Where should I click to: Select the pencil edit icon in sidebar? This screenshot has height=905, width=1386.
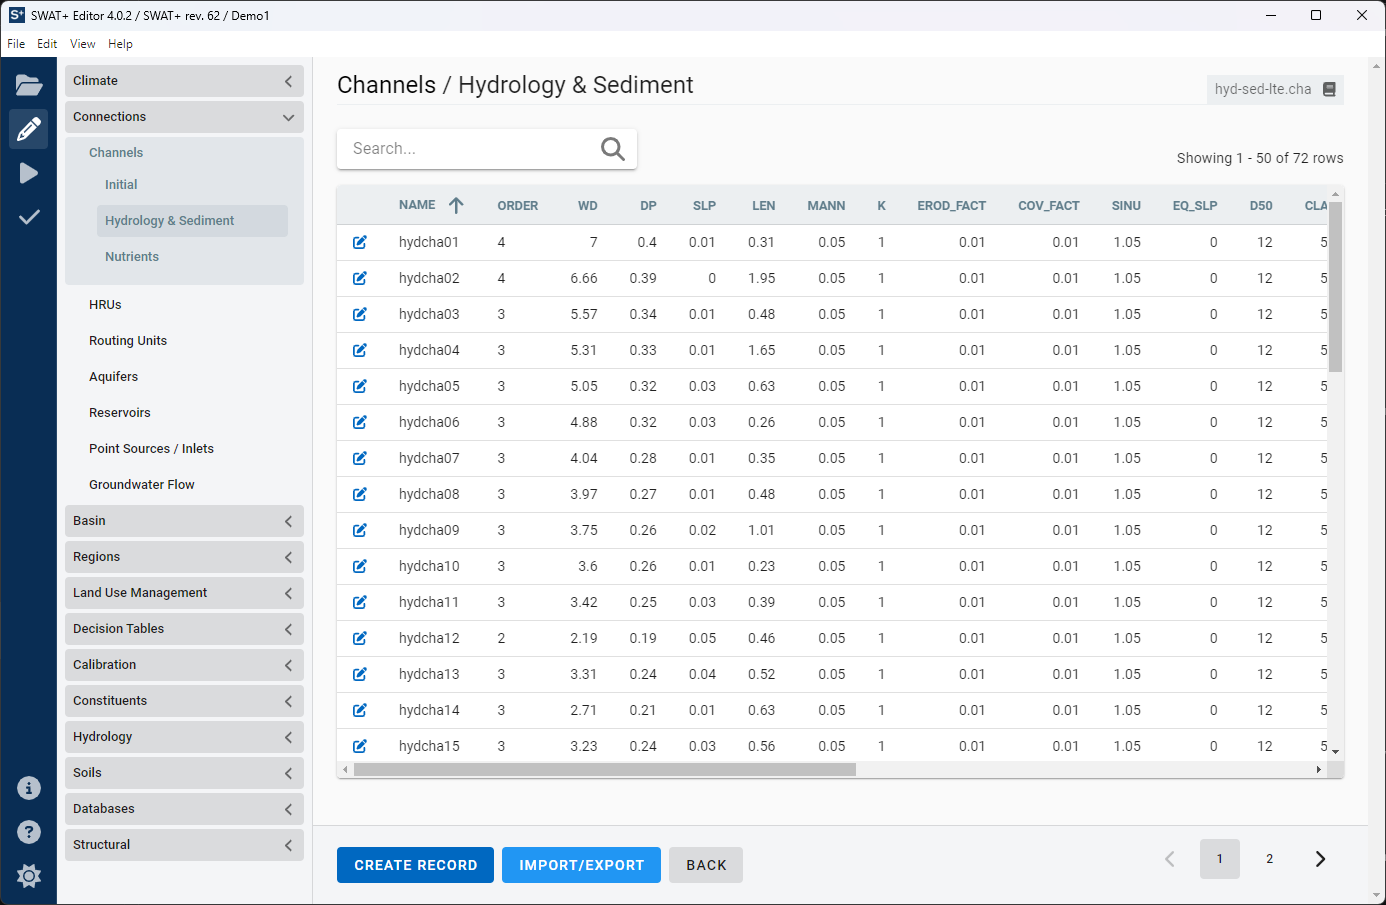coord(29,129)
